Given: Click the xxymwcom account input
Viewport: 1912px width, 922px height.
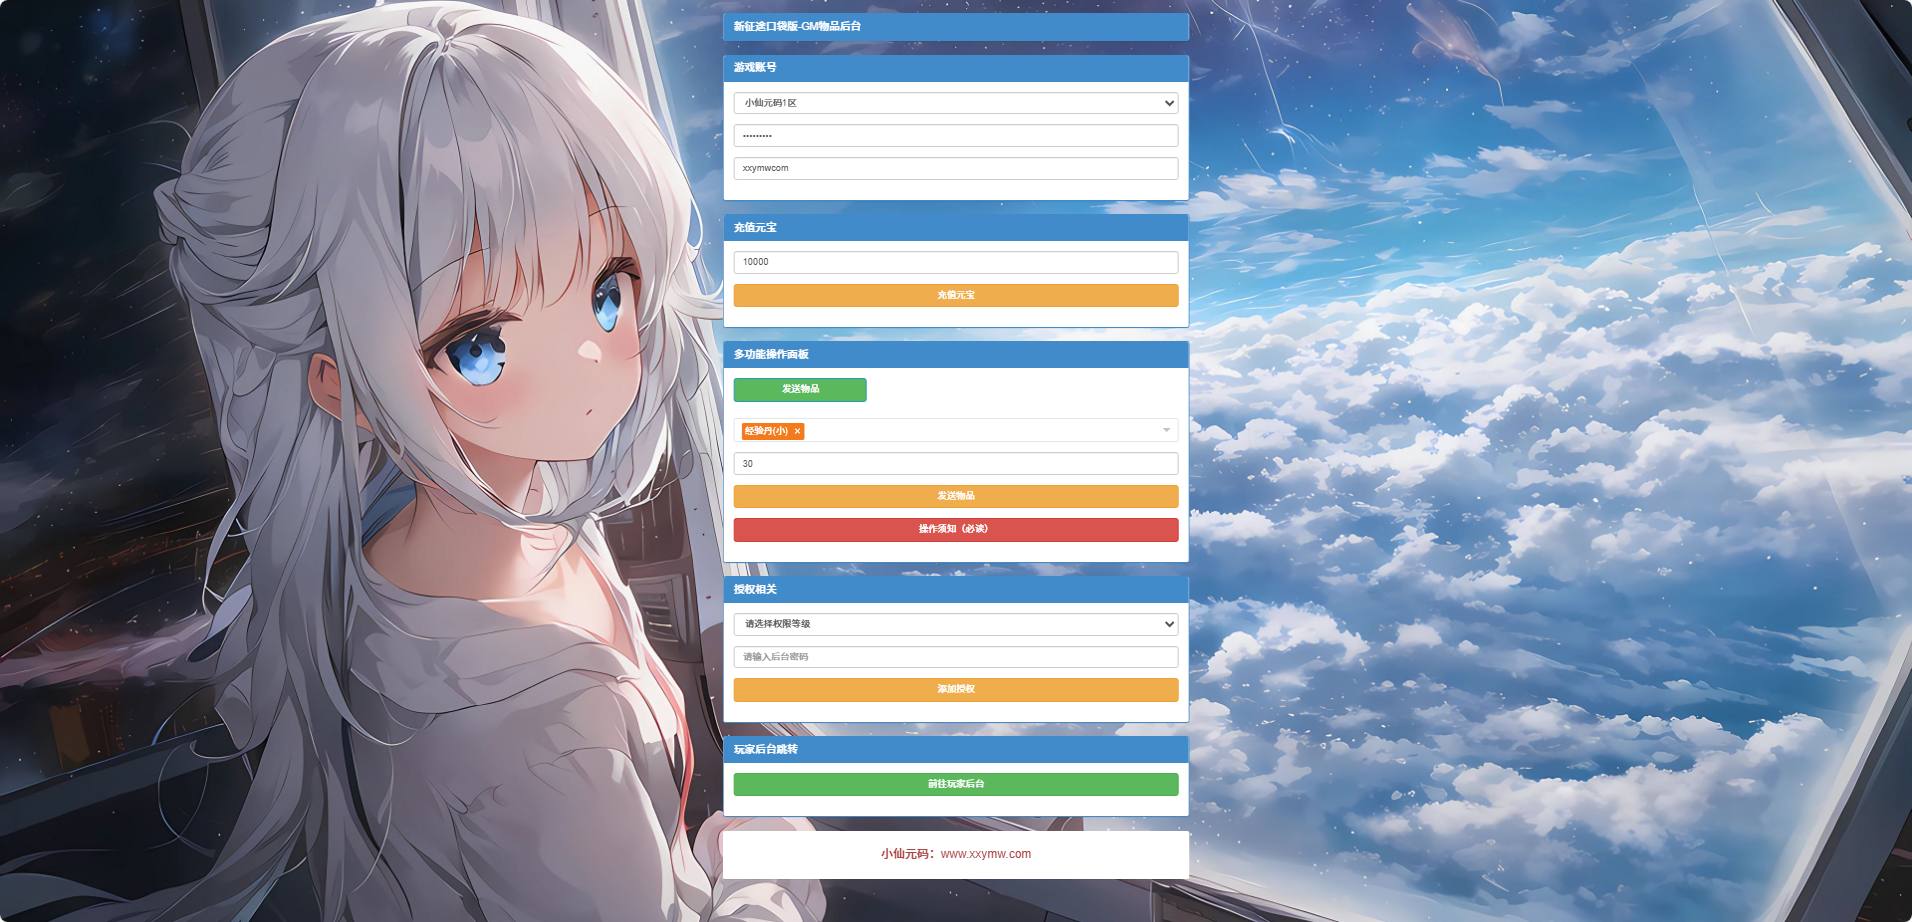Looking at the screenshot, I should coord(956,168).
